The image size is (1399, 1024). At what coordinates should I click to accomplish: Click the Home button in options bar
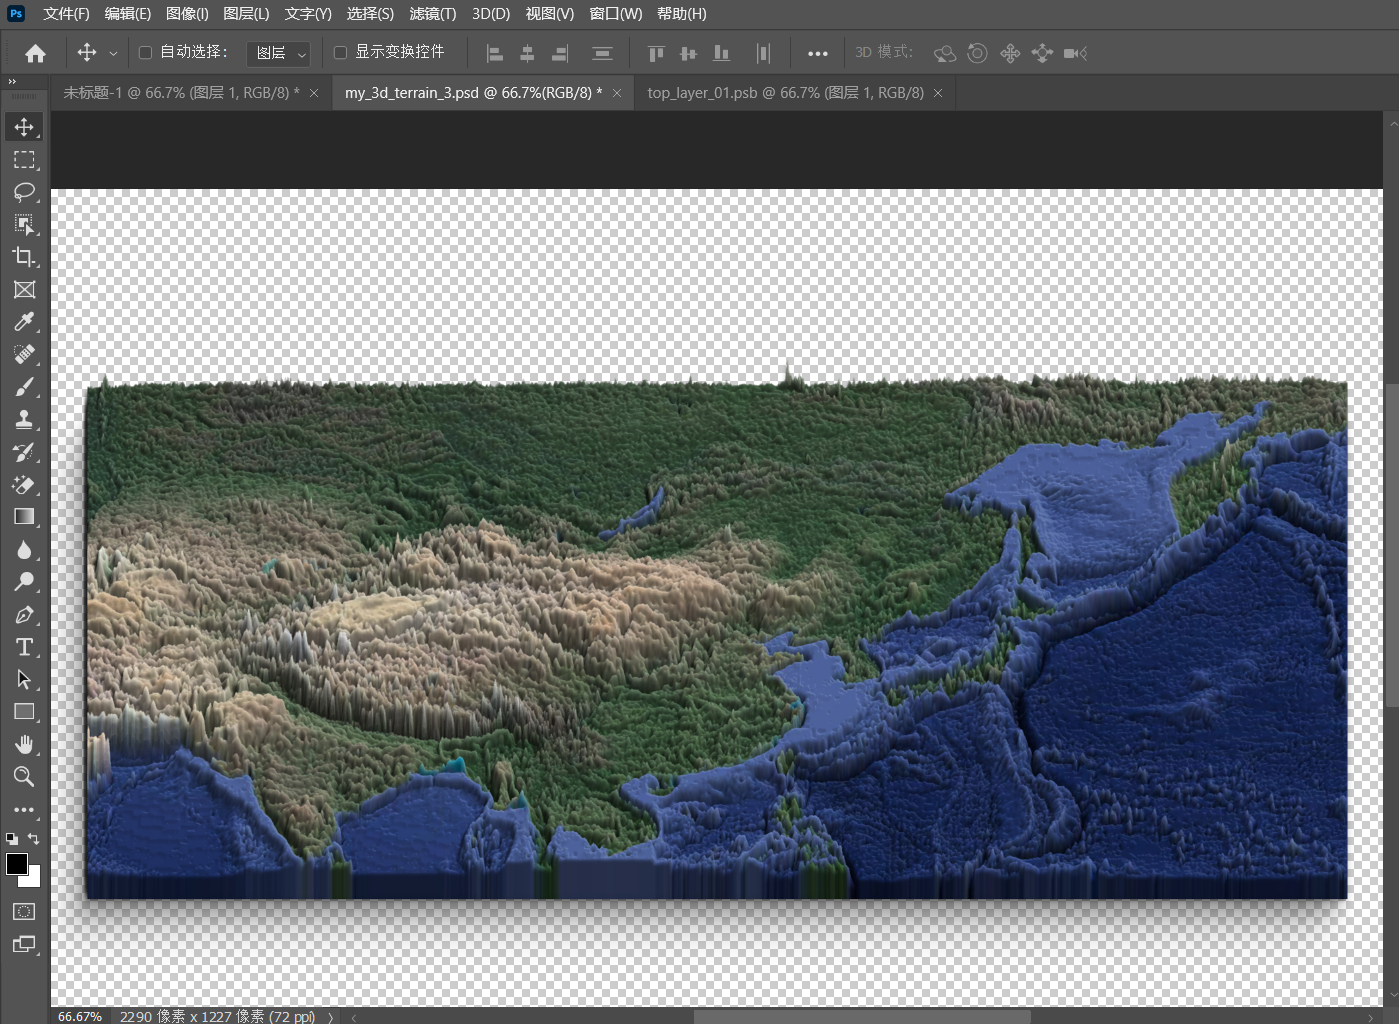[x=35, y=53]
